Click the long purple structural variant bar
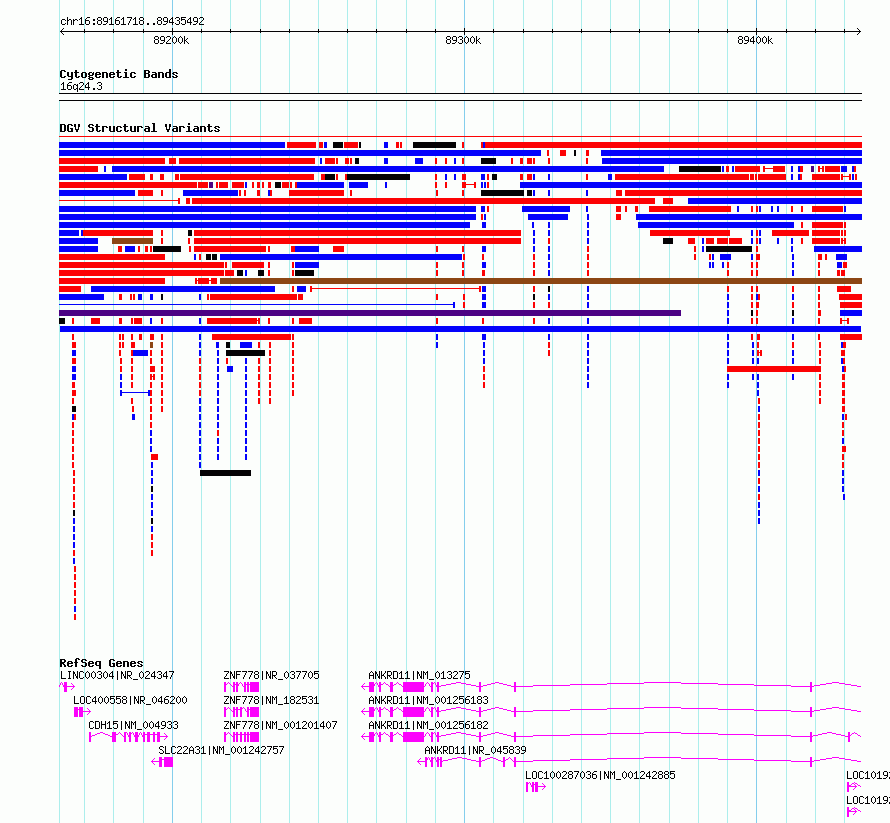This screenshot has height=823, width=890. click(x=370, y=313)
